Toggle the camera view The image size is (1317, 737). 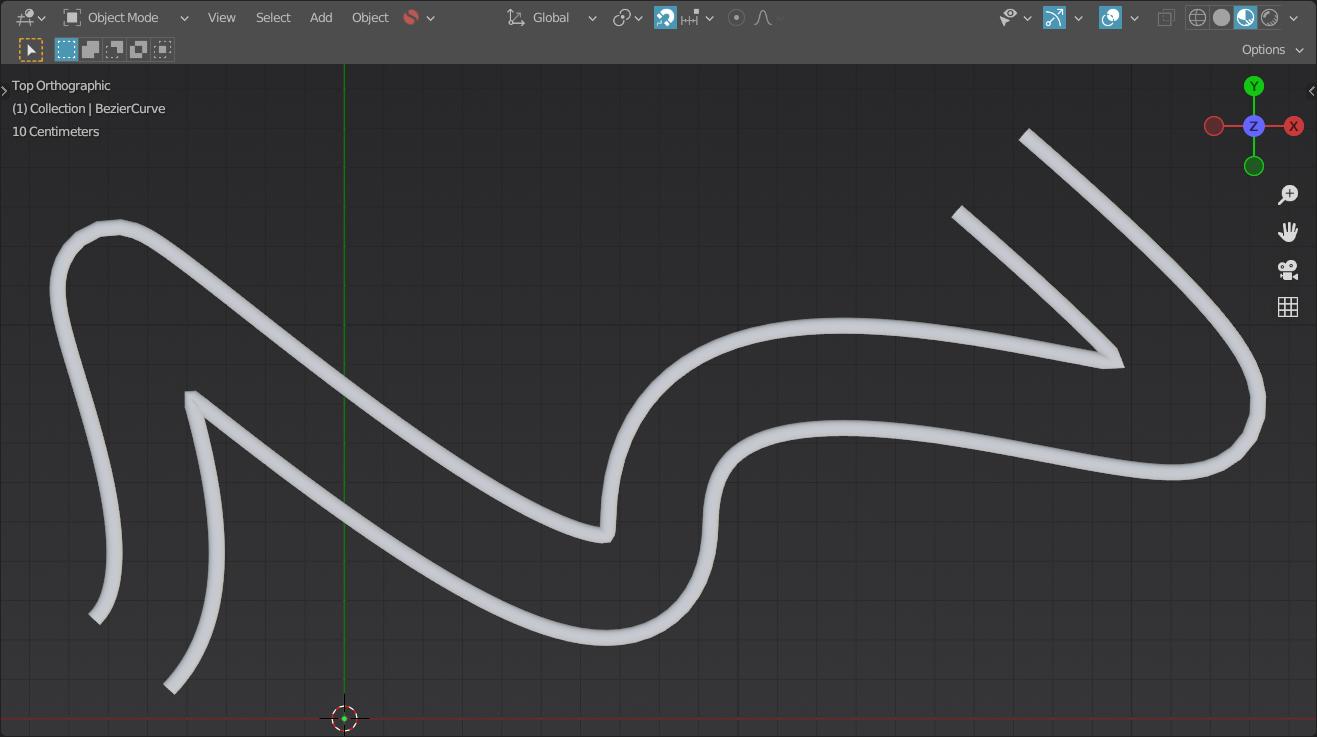point(1288,270)
